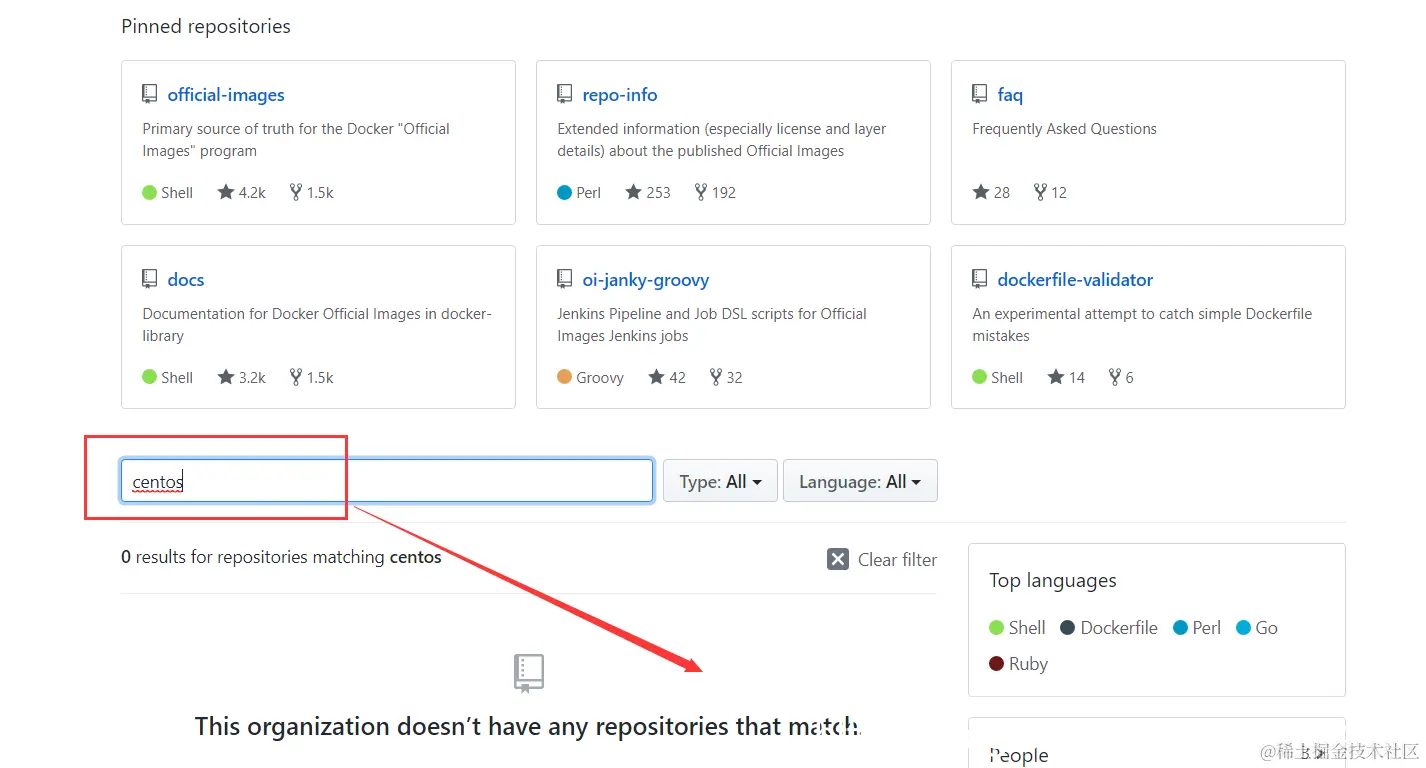Click the repo icon beside dockerfile-validator
The width and height of the screenshot is (1426, 768).
click(980, 279)
